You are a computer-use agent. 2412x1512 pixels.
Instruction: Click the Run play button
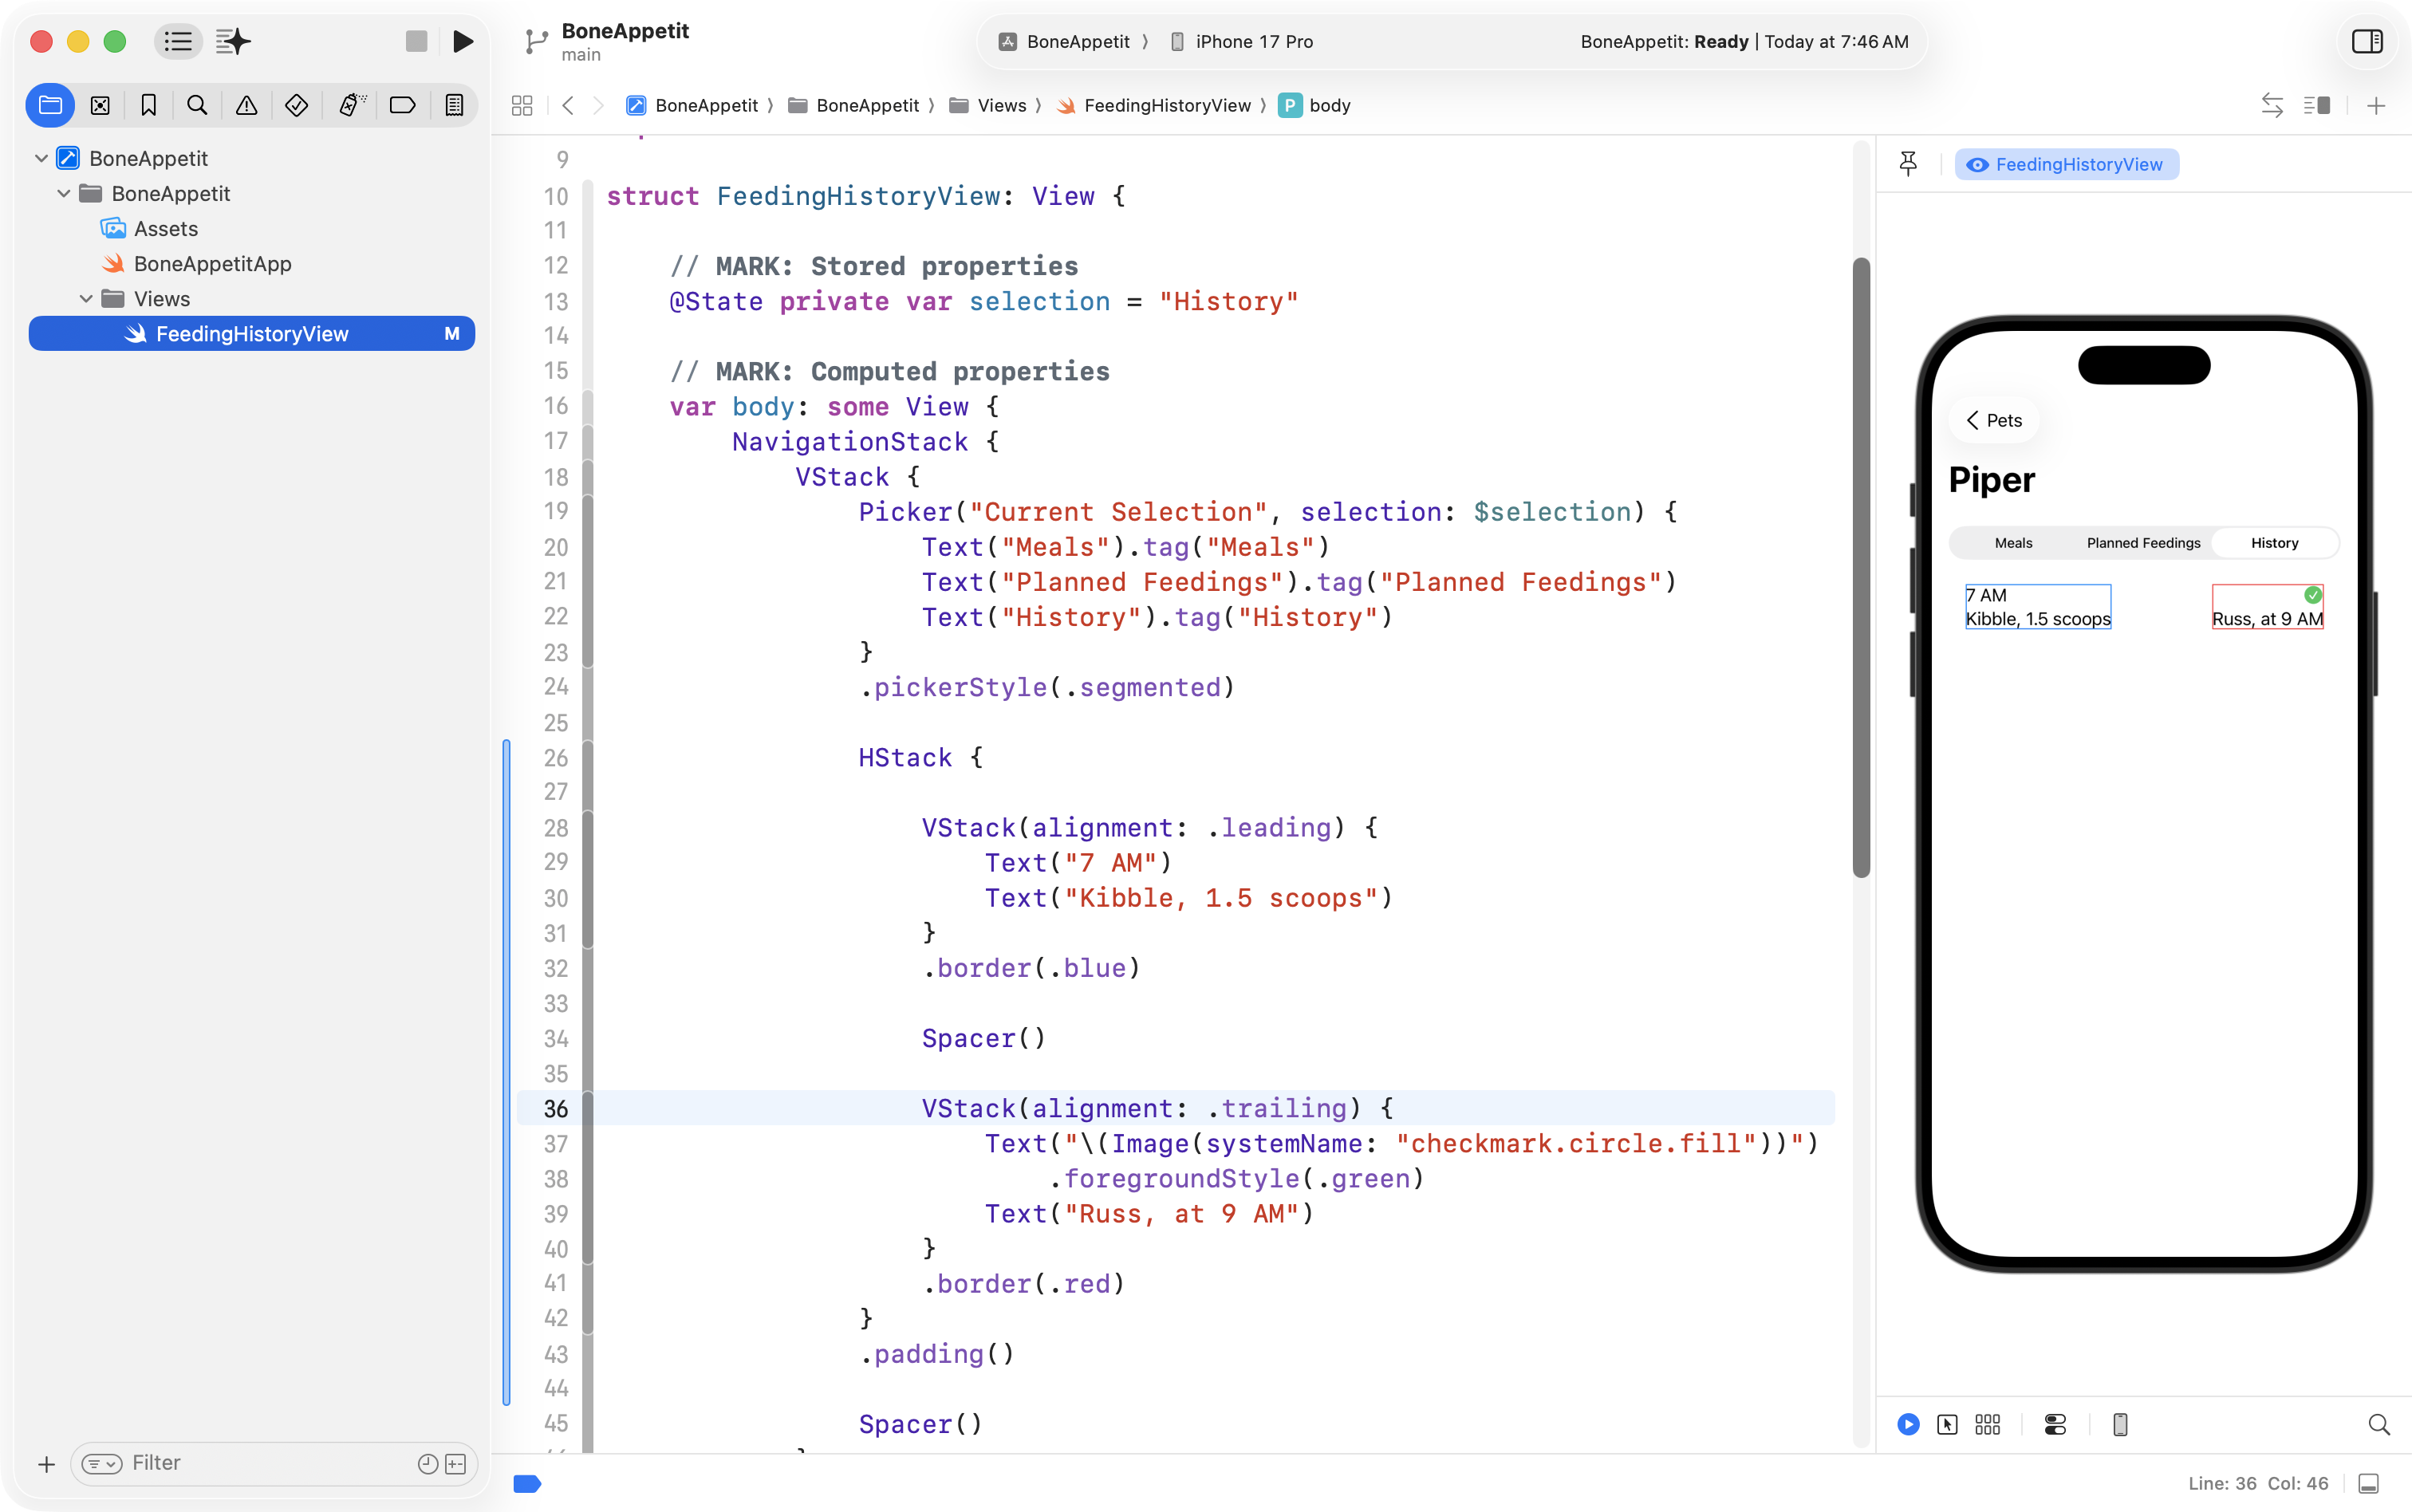tap(462, 41)
